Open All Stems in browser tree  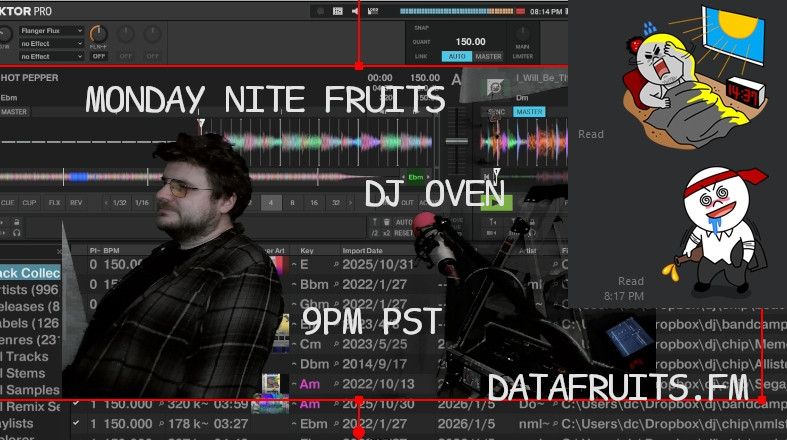(x=24, y=373)
